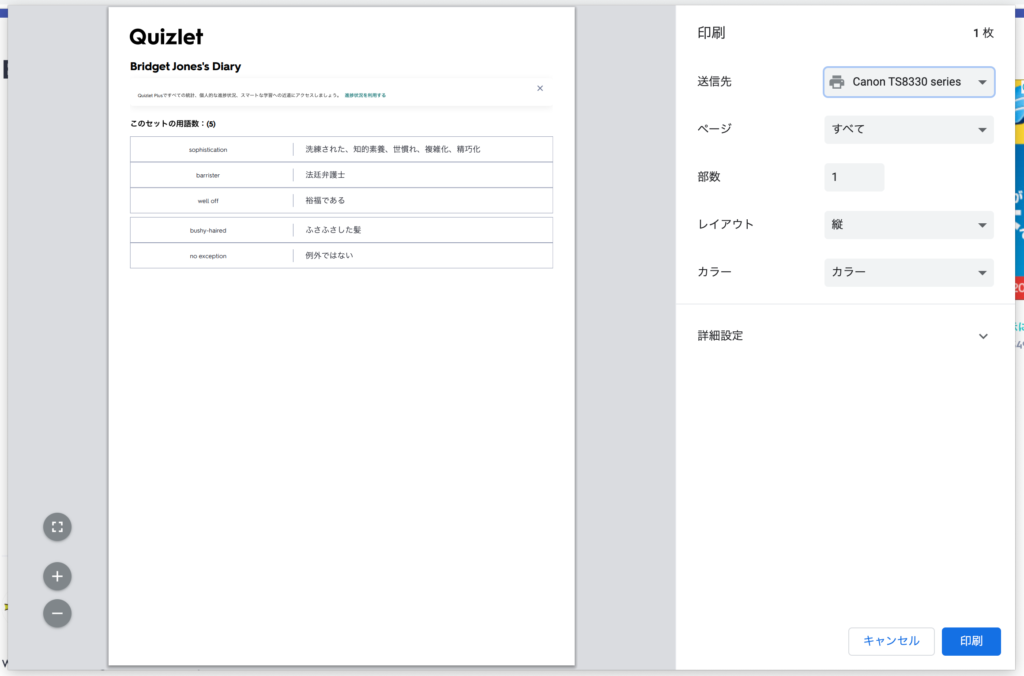Image resolution: width=1024 pixels, height=676 pixels.
Task: Click the fit-to-page preview icon
Action: 57,527
